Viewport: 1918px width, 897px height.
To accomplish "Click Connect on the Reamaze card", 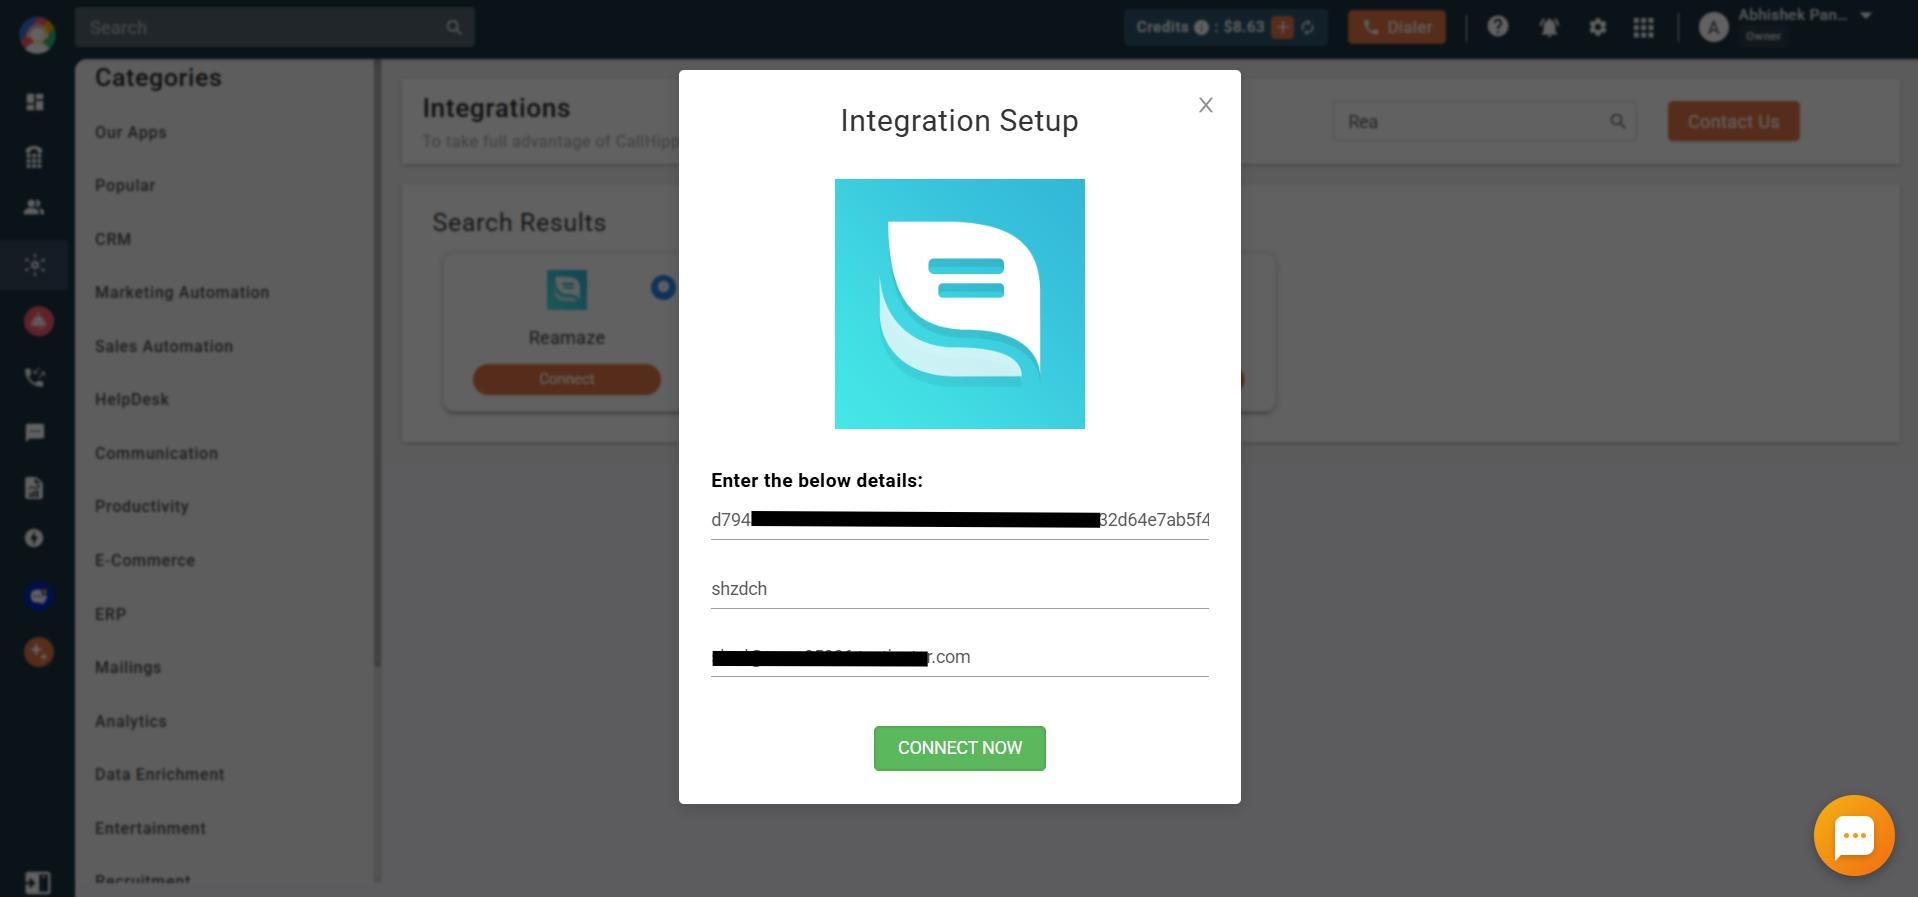I will [x=567, y=379].
